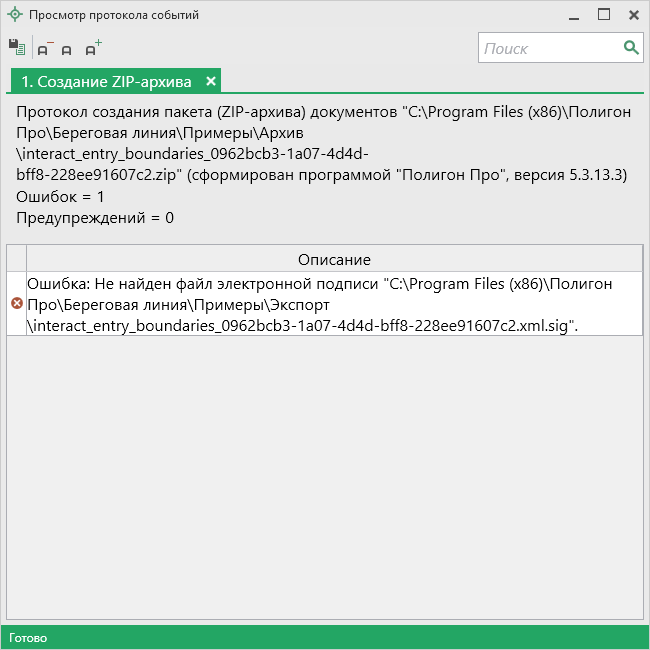
Task: Click the application icon in the title bar
Action: pos(14,15)
